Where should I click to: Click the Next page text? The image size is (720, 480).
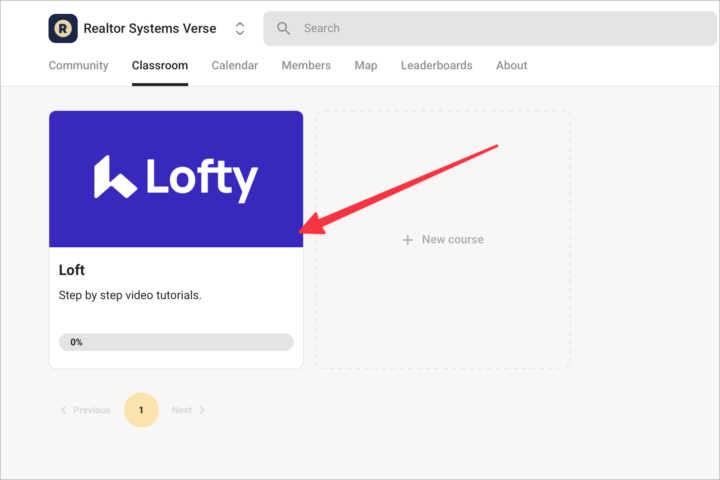click(182, 410)
